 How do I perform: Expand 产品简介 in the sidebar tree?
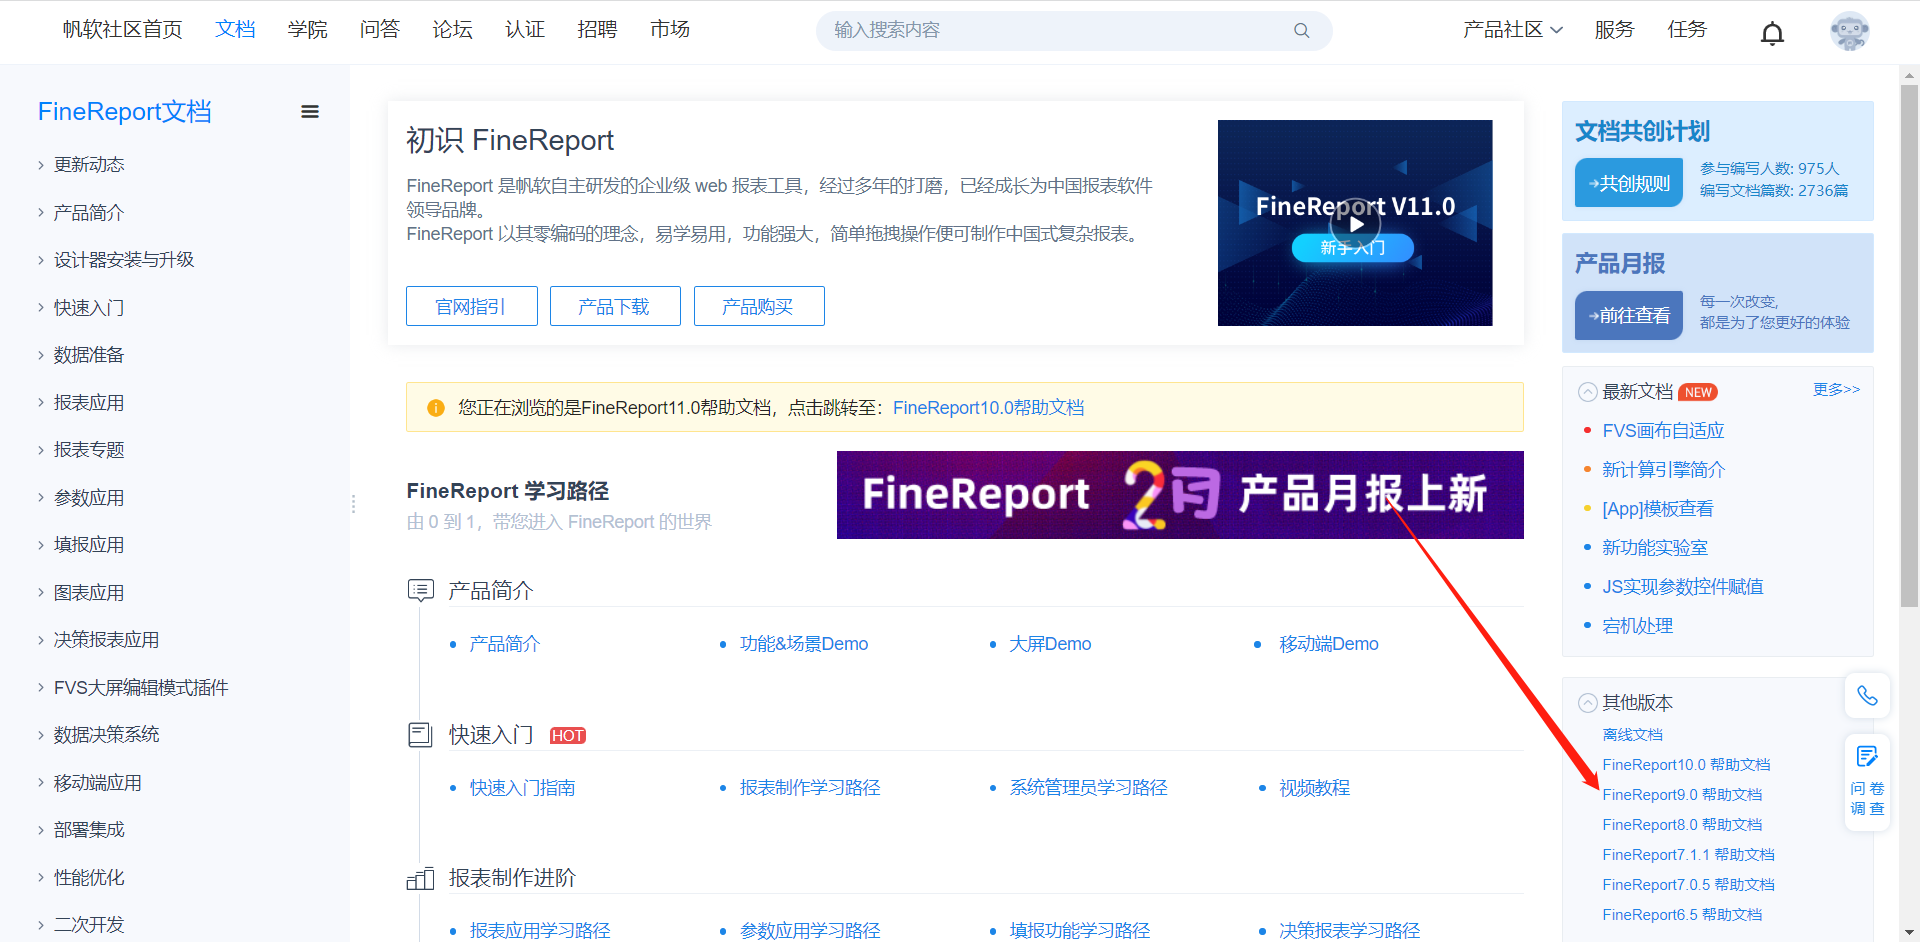(40, 213)
